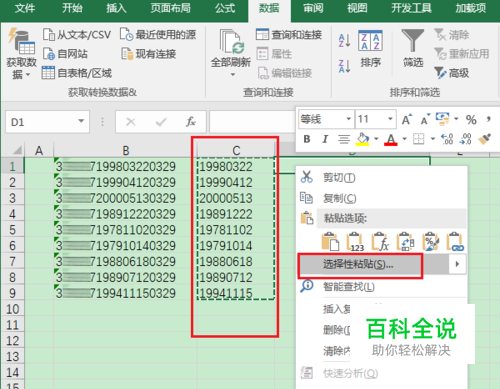
Task: Click cell containing 19980322
Action: 236,166
